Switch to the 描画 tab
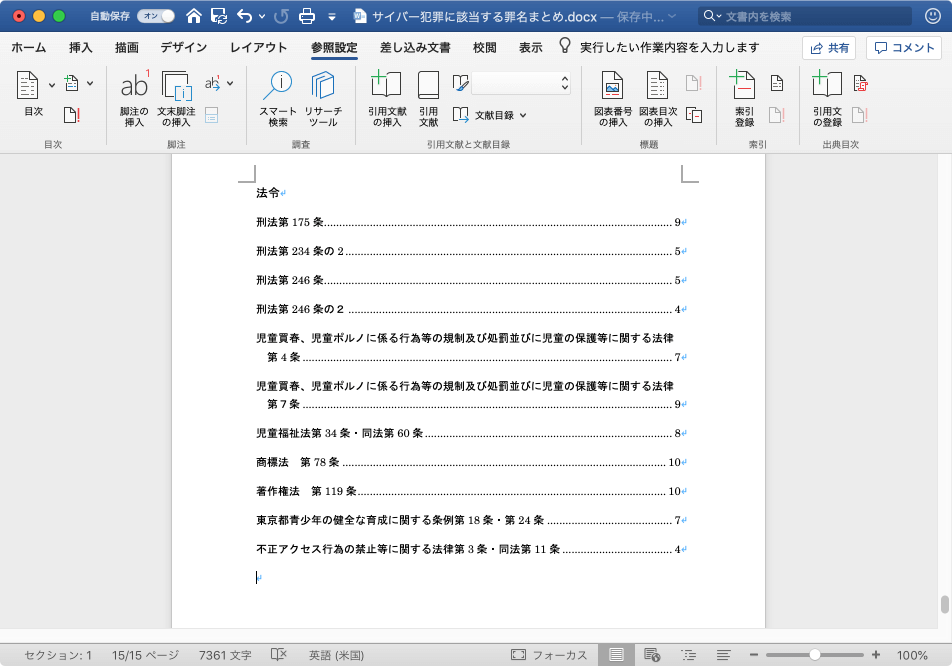This screenshot has height=666, width=952. tap(127, 47)
